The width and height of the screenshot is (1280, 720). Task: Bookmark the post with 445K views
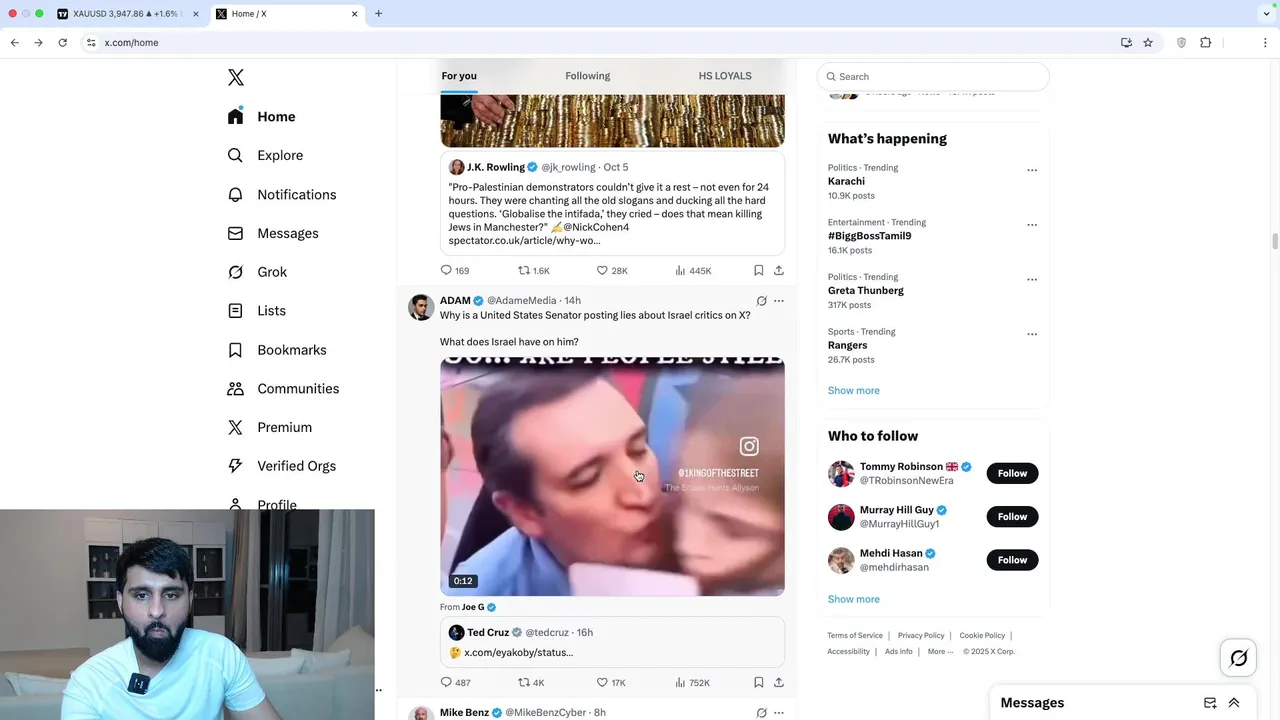pyautogui.click(x=758, y=270)
